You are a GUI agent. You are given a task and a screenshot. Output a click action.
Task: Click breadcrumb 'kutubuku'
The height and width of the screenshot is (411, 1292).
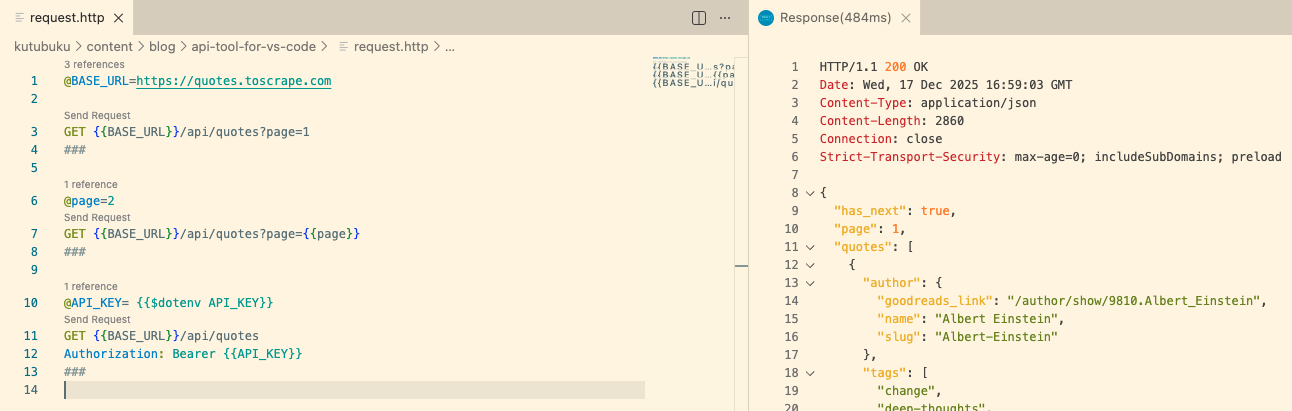(x=43, y=46)
